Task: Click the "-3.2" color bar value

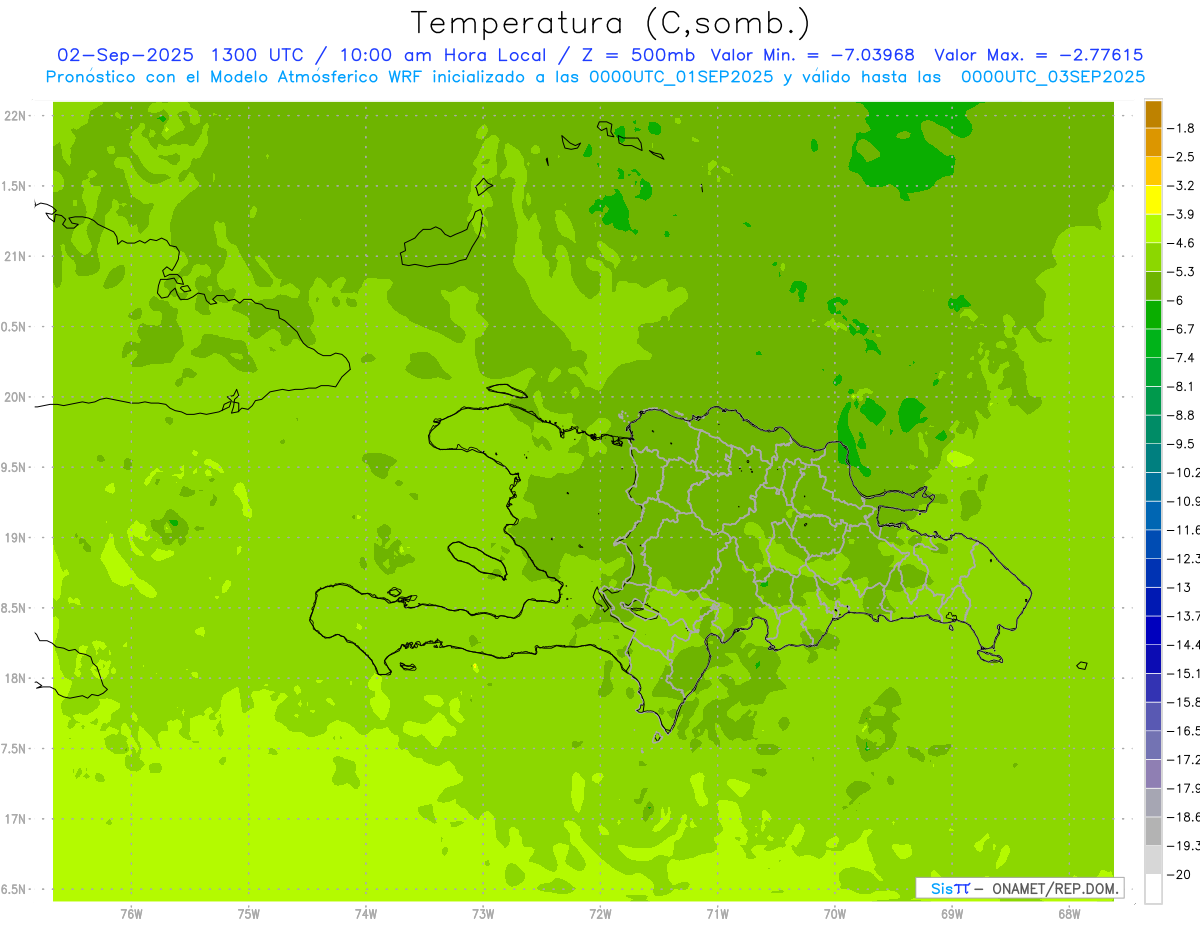Action: (x=1181, y=185)
